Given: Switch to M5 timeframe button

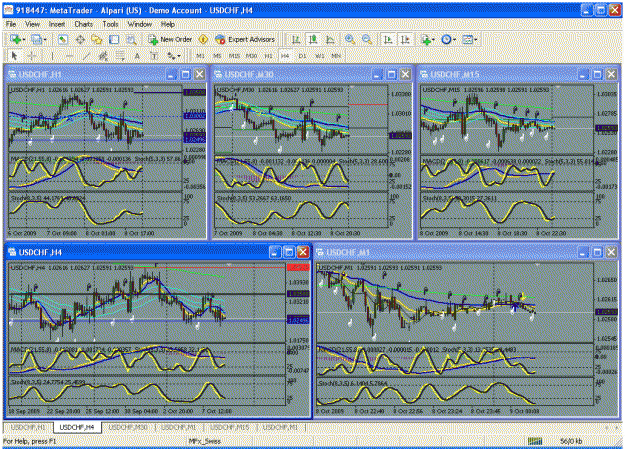Looking at the screenshot, I should point(217,56).
